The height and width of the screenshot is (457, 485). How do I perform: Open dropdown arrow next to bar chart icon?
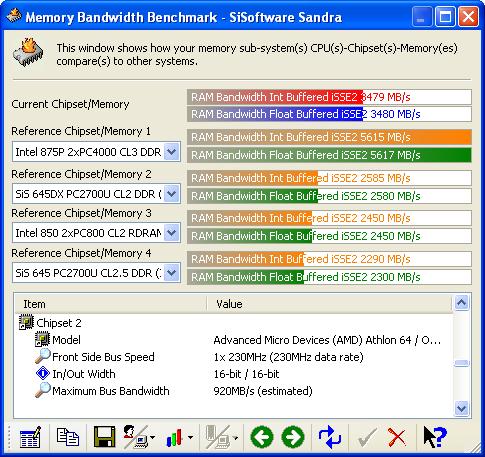click(190, 437)
